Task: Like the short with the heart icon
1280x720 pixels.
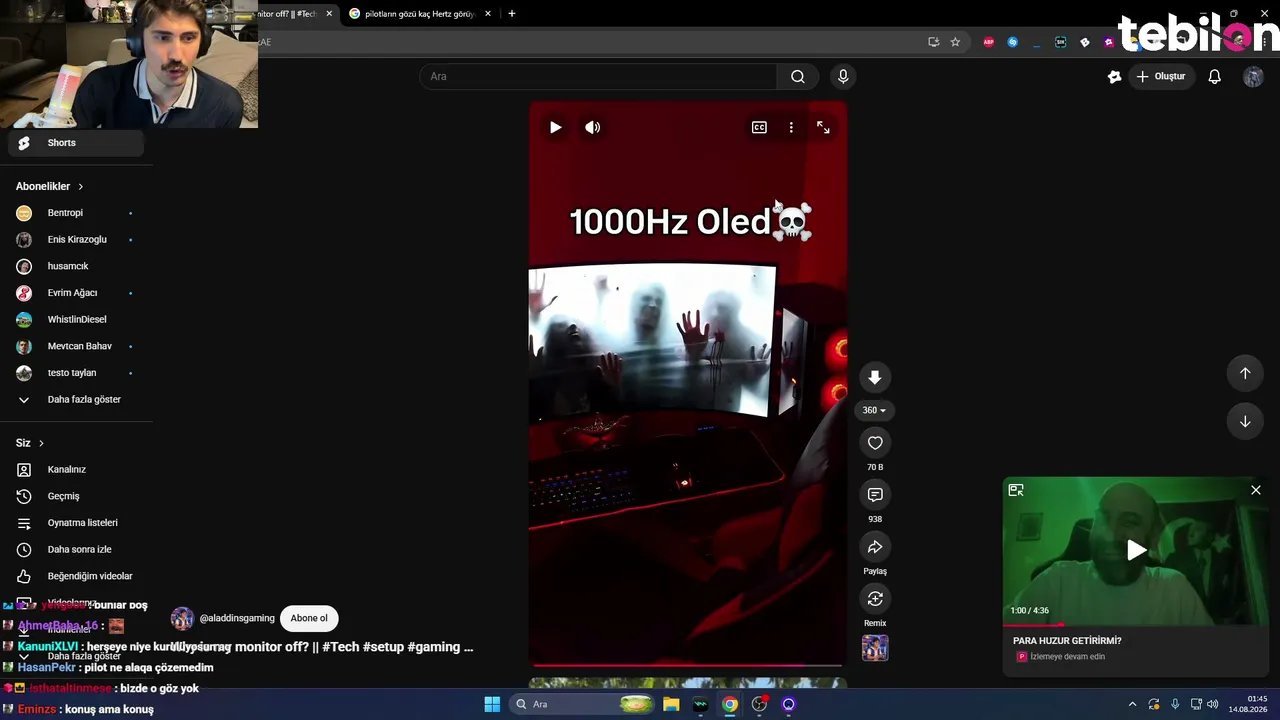Action: (x=875, y=443)
